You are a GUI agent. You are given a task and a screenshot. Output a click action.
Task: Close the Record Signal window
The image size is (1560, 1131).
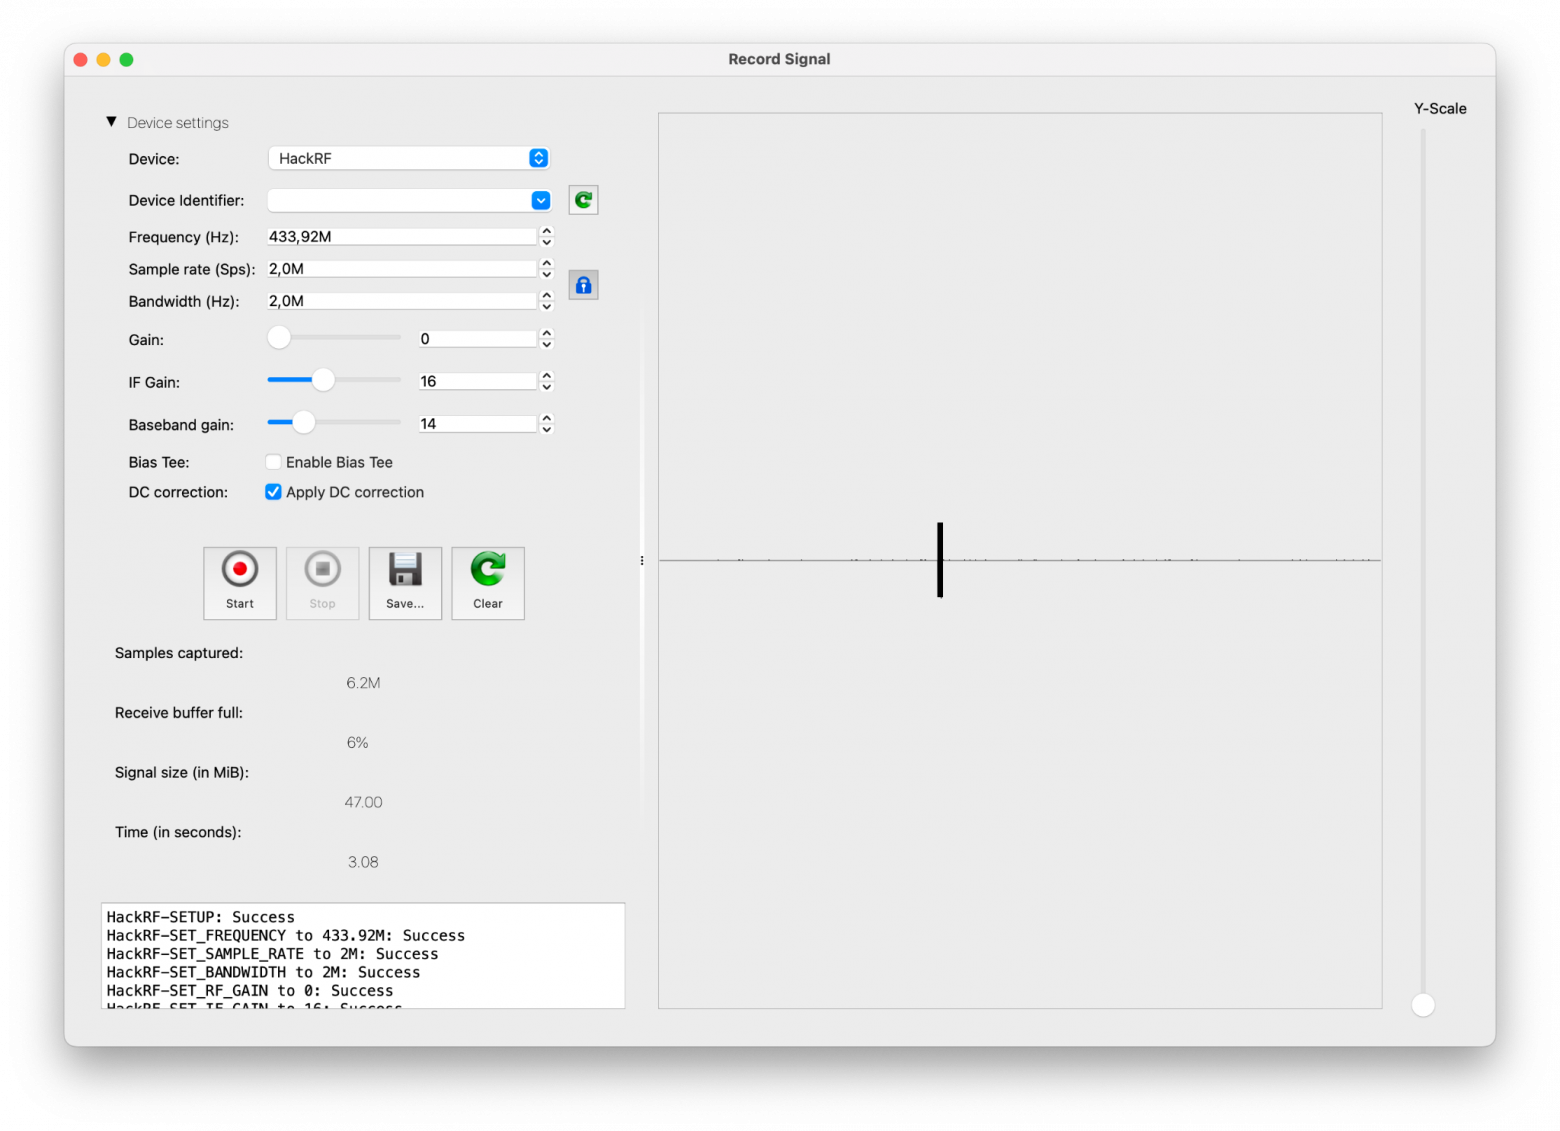(81, 60)
